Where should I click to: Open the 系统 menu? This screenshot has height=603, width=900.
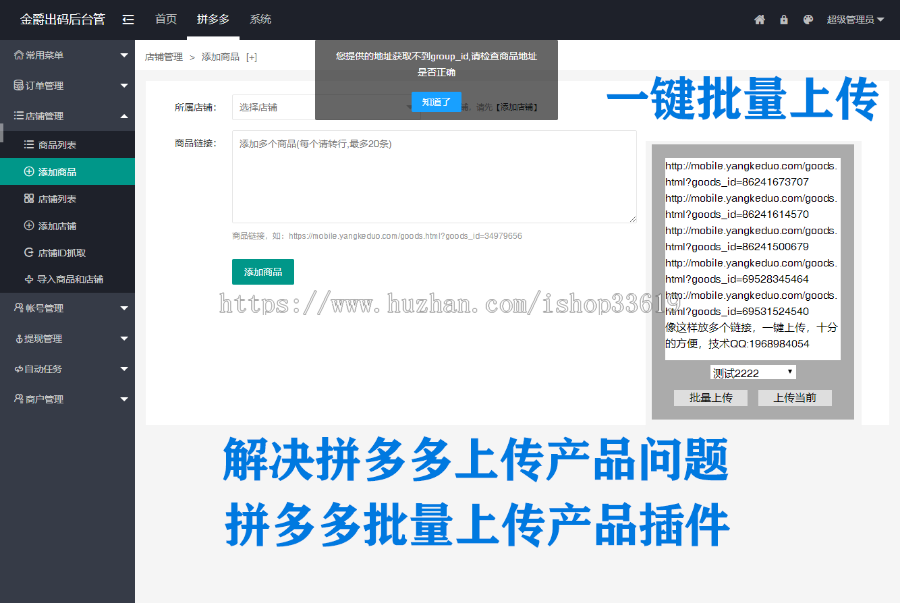259,19
